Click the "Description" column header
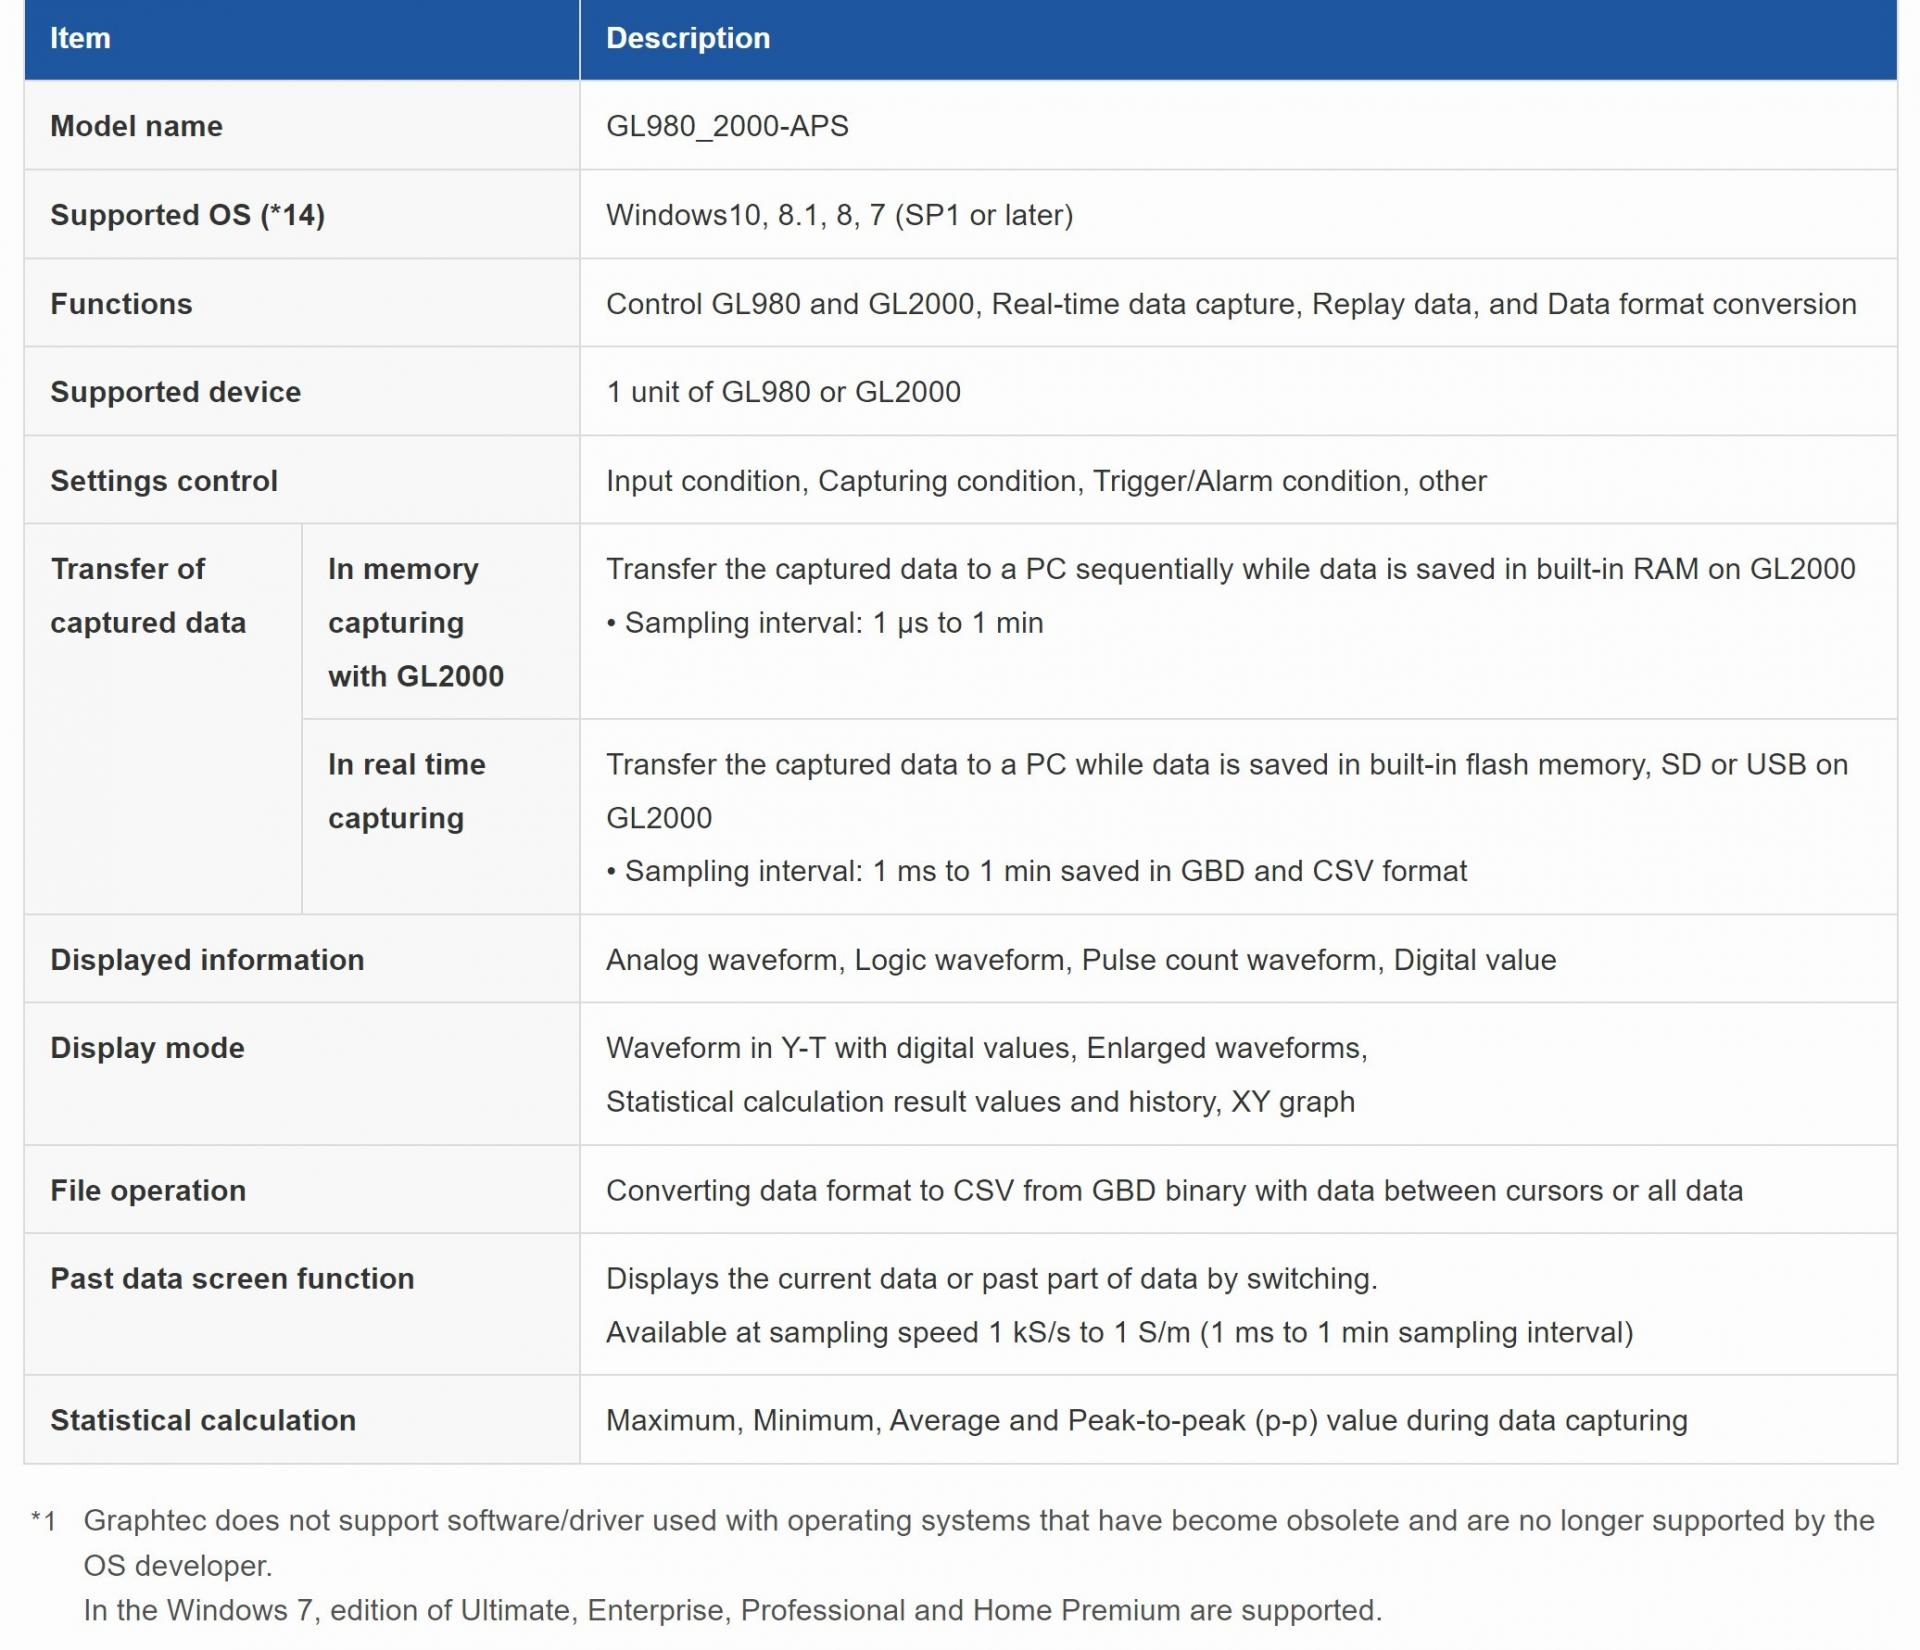The image size is (1920, 1650). [688, 38]
